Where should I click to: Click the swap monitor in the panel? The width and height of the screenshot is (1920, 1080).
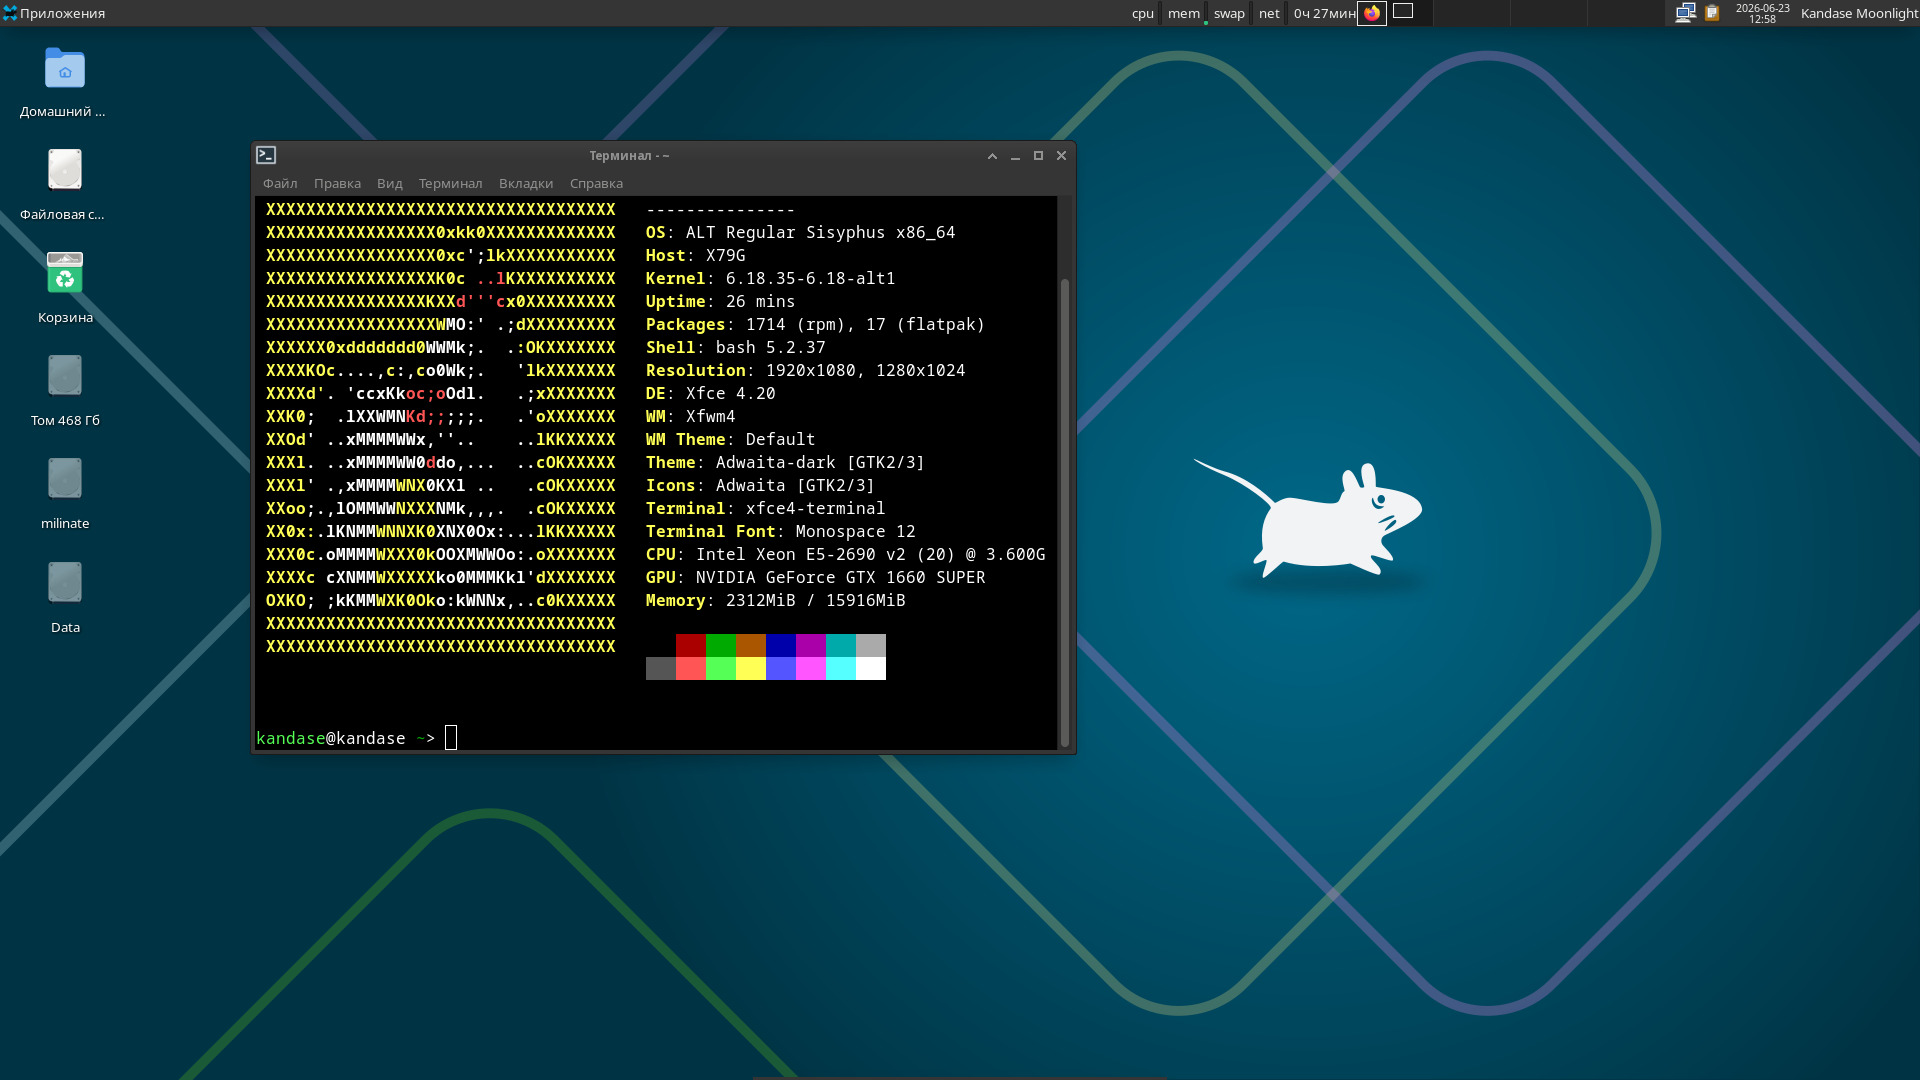1229,13
